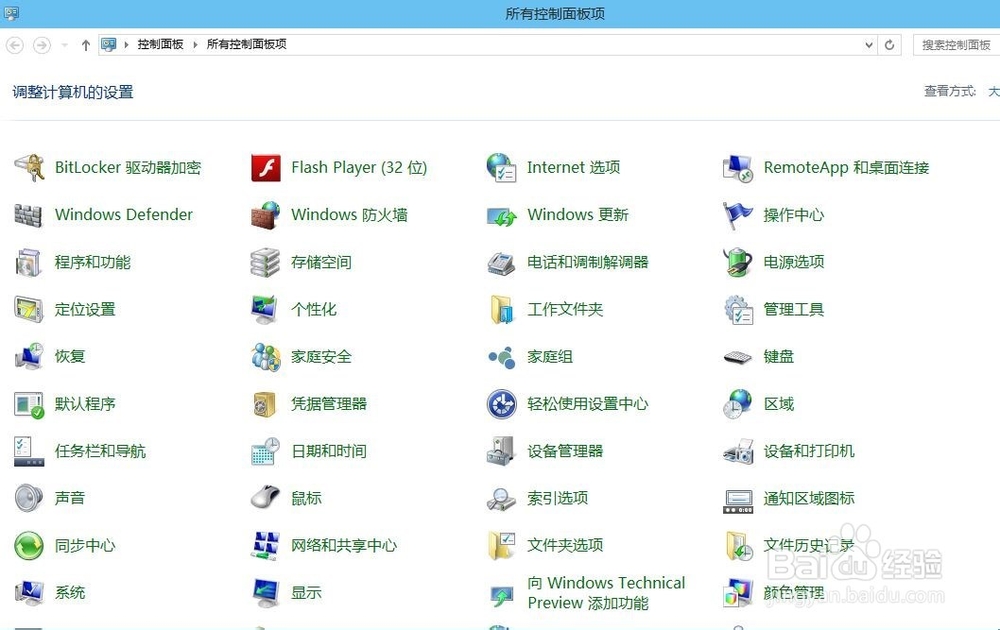Open the 电话和调制解调器 icon

[x=501, y=263]
